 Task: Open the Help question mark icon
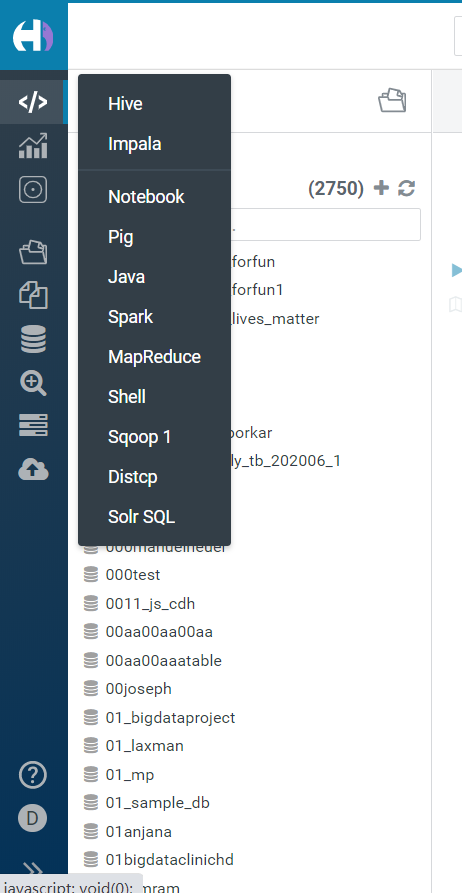point(33,775)
